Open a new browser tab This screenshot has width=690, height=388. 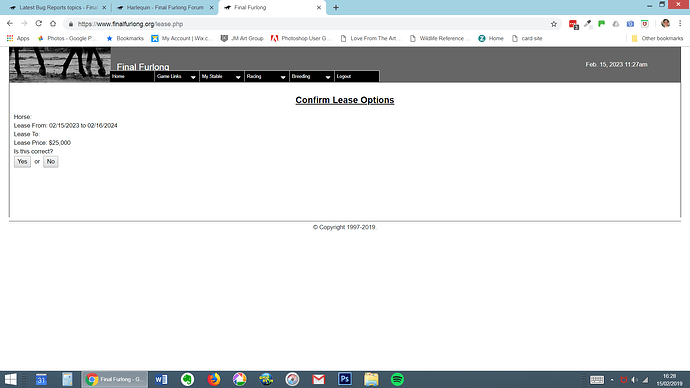pos(336,7)
